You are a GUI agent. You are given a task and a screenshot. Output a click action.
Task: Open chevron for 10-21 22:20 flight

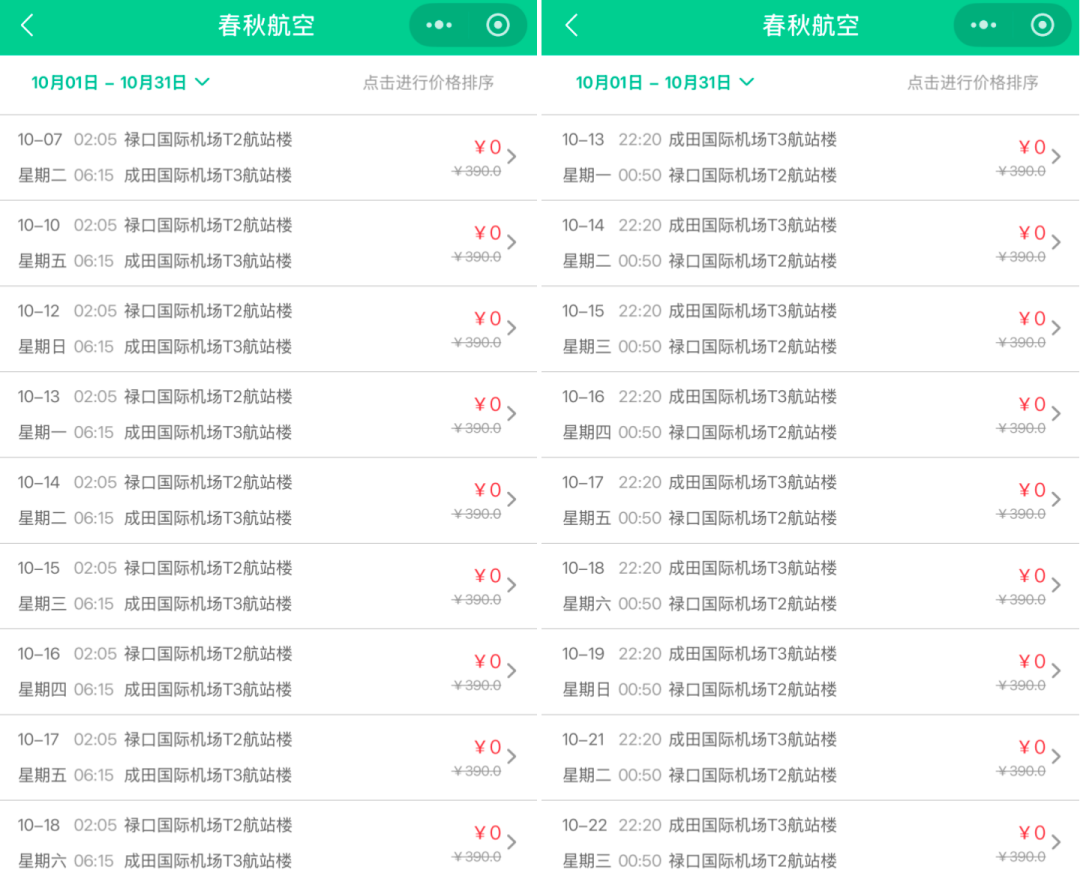1056,756
